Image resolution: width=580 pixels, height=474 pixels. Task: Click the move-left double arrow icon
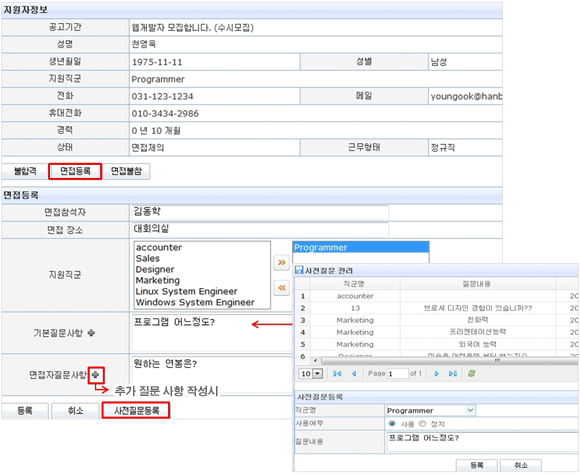[x=281, y=288]
